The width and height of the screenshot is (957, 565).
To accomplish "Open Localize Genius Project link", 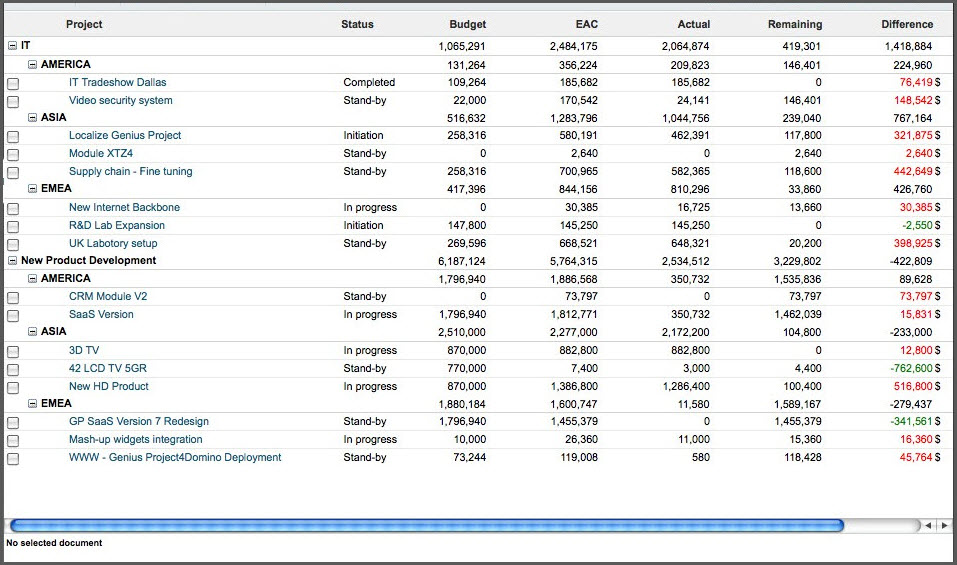I will (125, 135).
